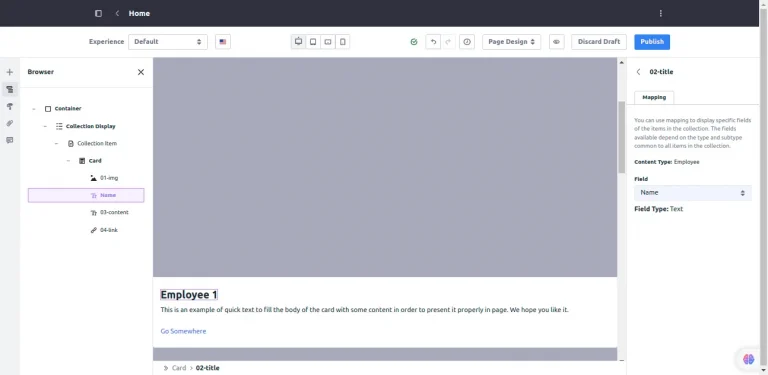Select the Name tree item
The image size is (768, 375).
coord(86,195)
